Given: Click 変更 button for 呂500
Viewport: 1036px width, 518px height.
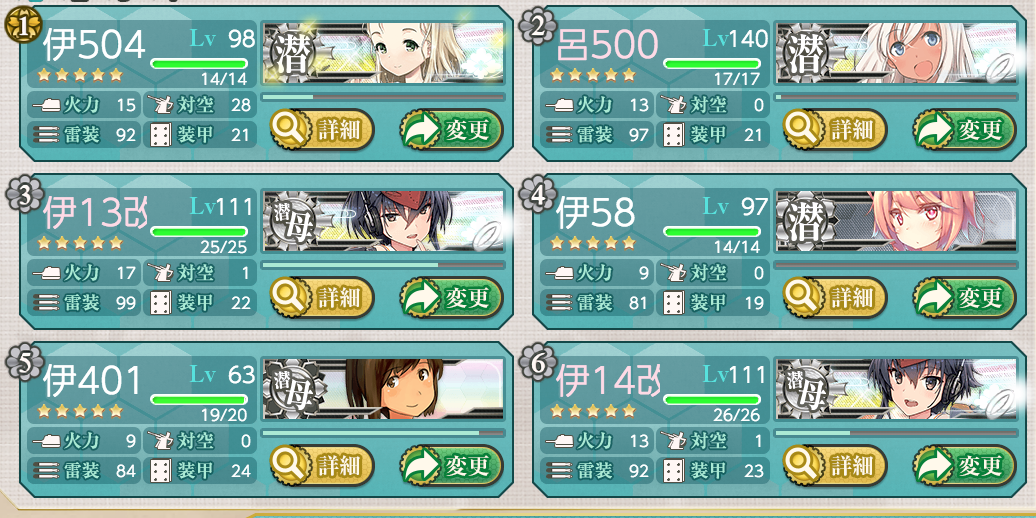Looking at the screenshot, I should 965,130.
